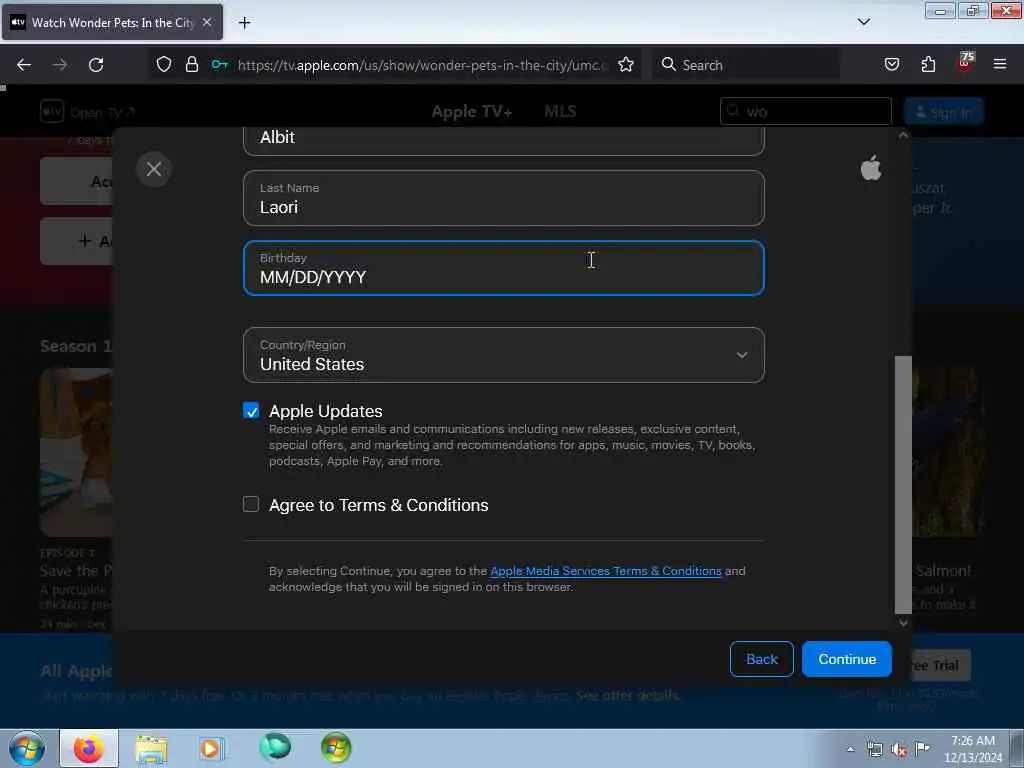Bookmark this page with the star icon
The height and width of the screenshot is (768, 1024).
pos(626,64)
